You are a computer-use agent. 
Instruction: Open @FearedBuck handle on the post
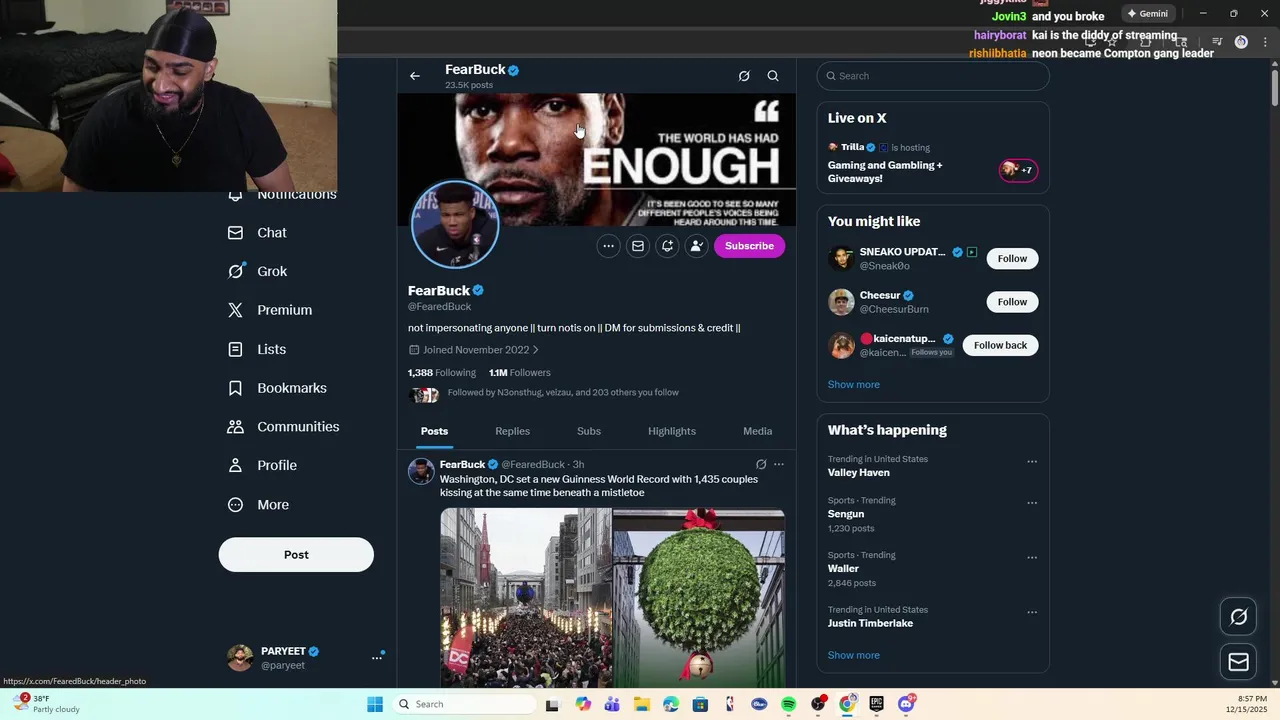[x=533, y=465]
